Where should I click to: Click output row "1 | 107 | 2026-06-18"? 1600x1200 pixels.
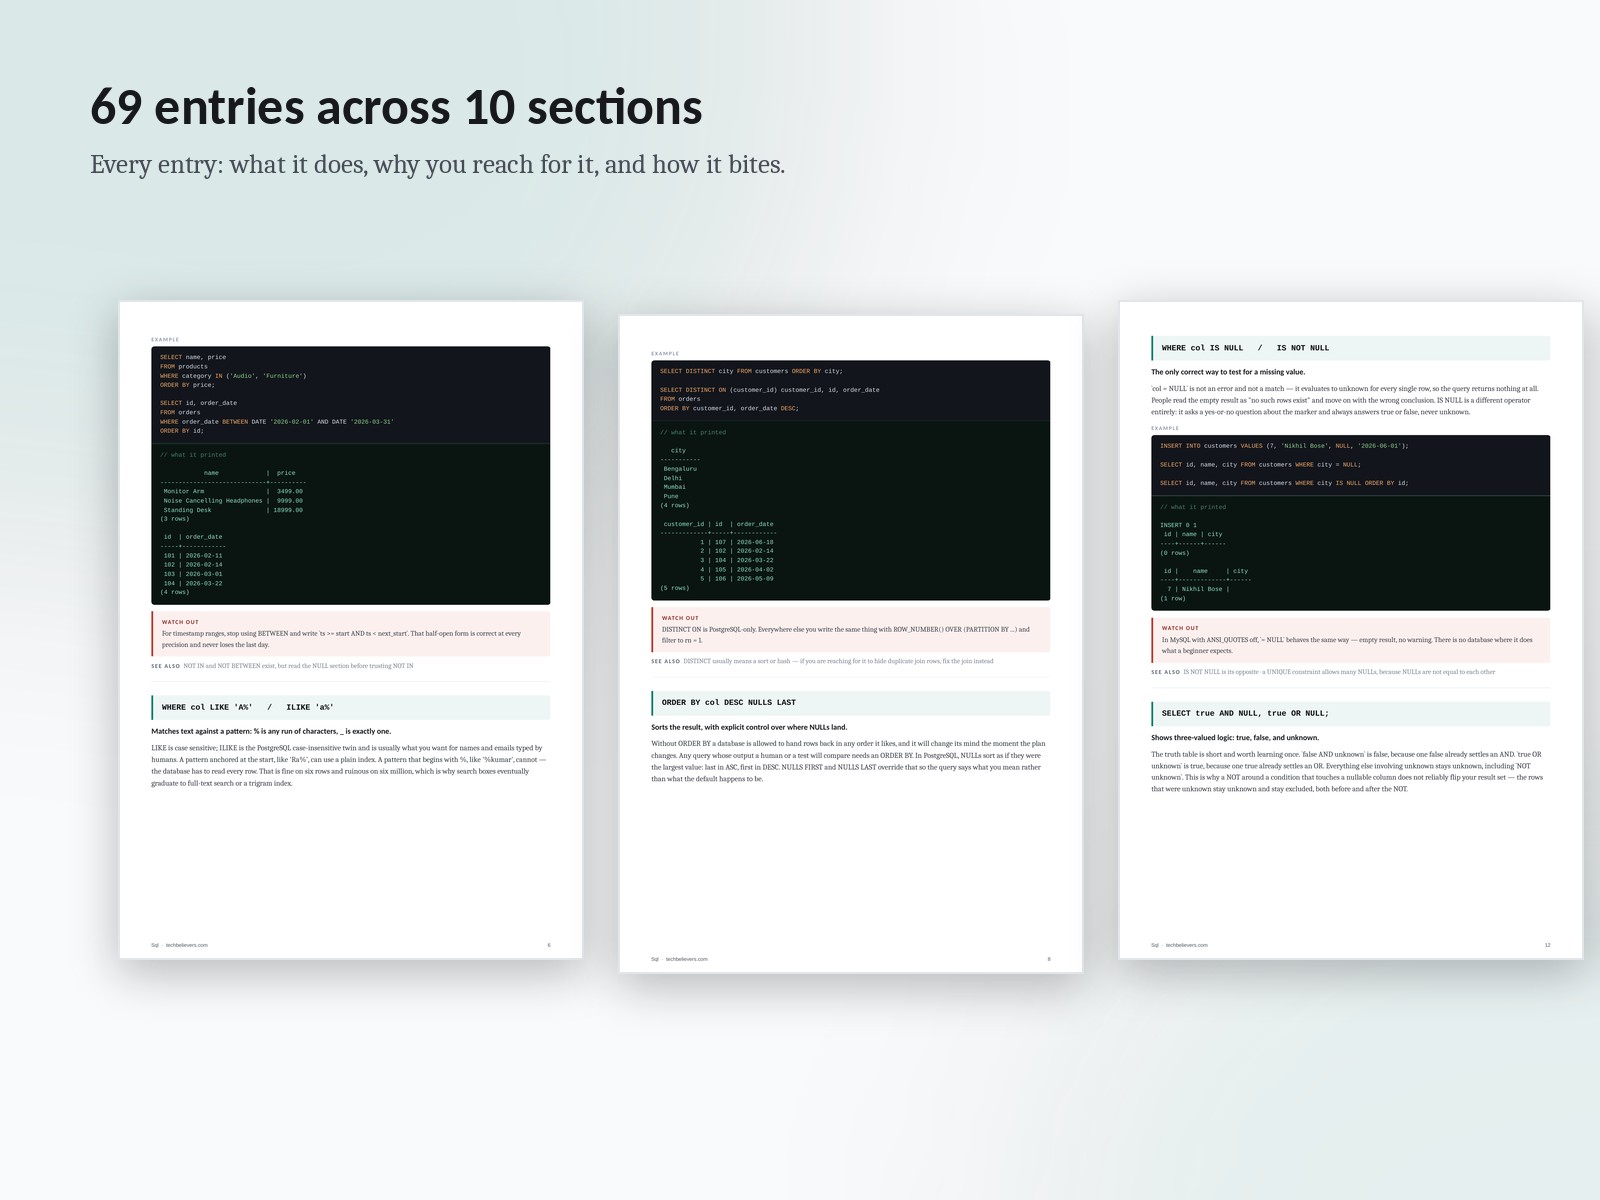tap(737, 542)
